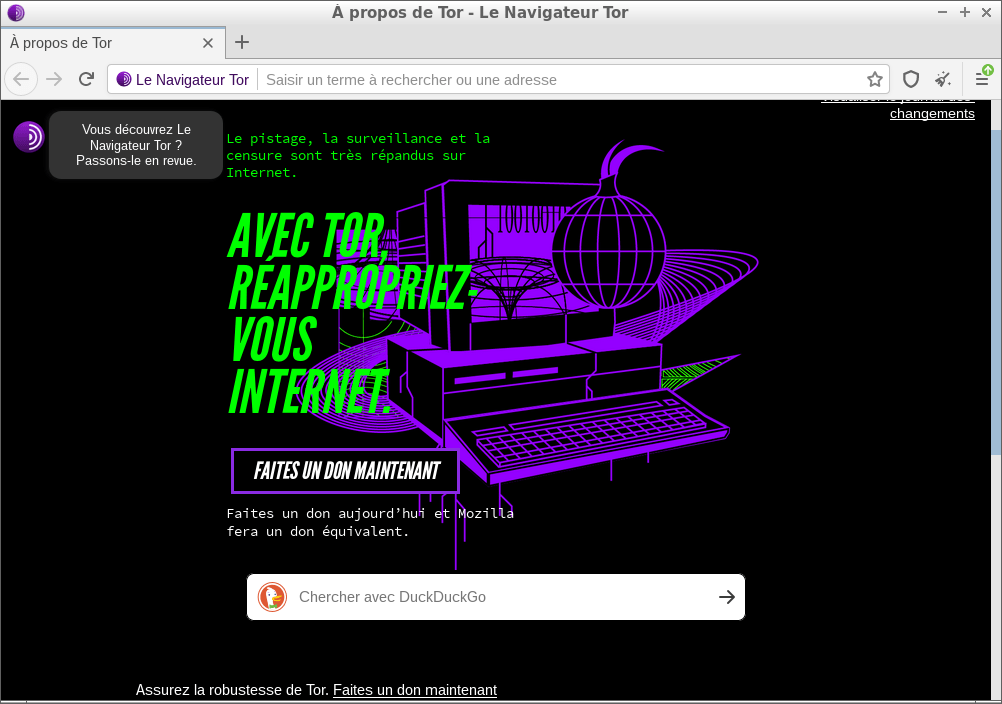Click the Vous découvrez Le Navigateur Tor tooltip
The image size is (1002, 704).
click(x=136, y=145)
